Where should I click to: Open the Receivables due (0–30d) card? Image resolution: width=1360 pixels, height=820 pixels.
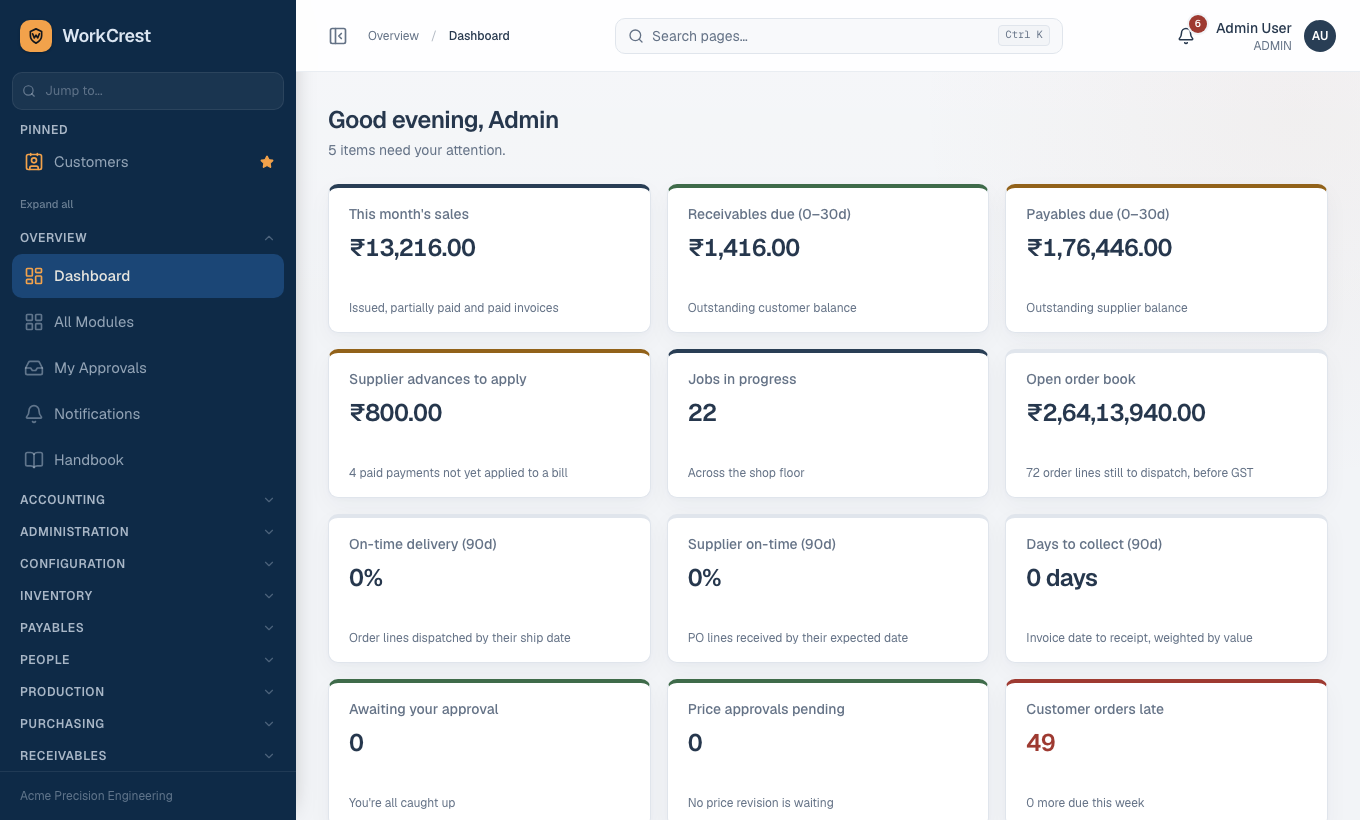(828, 258)
